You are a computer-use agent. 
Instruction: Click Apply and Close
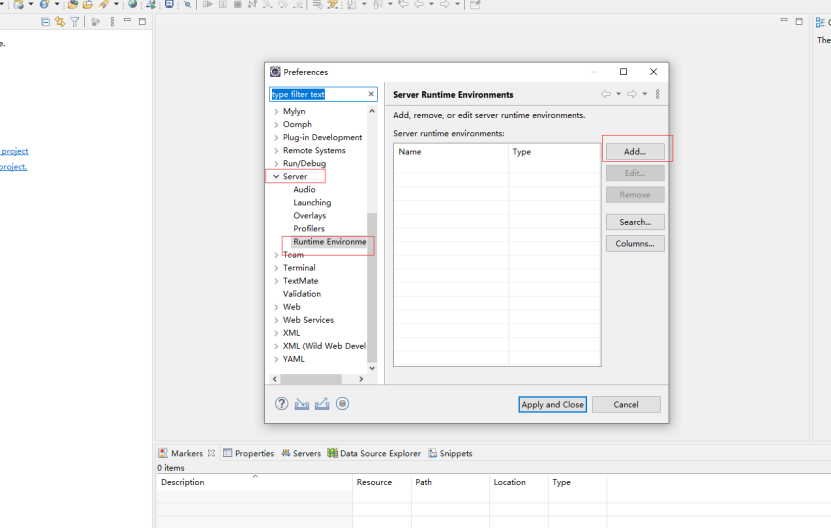tap(552, 404)
